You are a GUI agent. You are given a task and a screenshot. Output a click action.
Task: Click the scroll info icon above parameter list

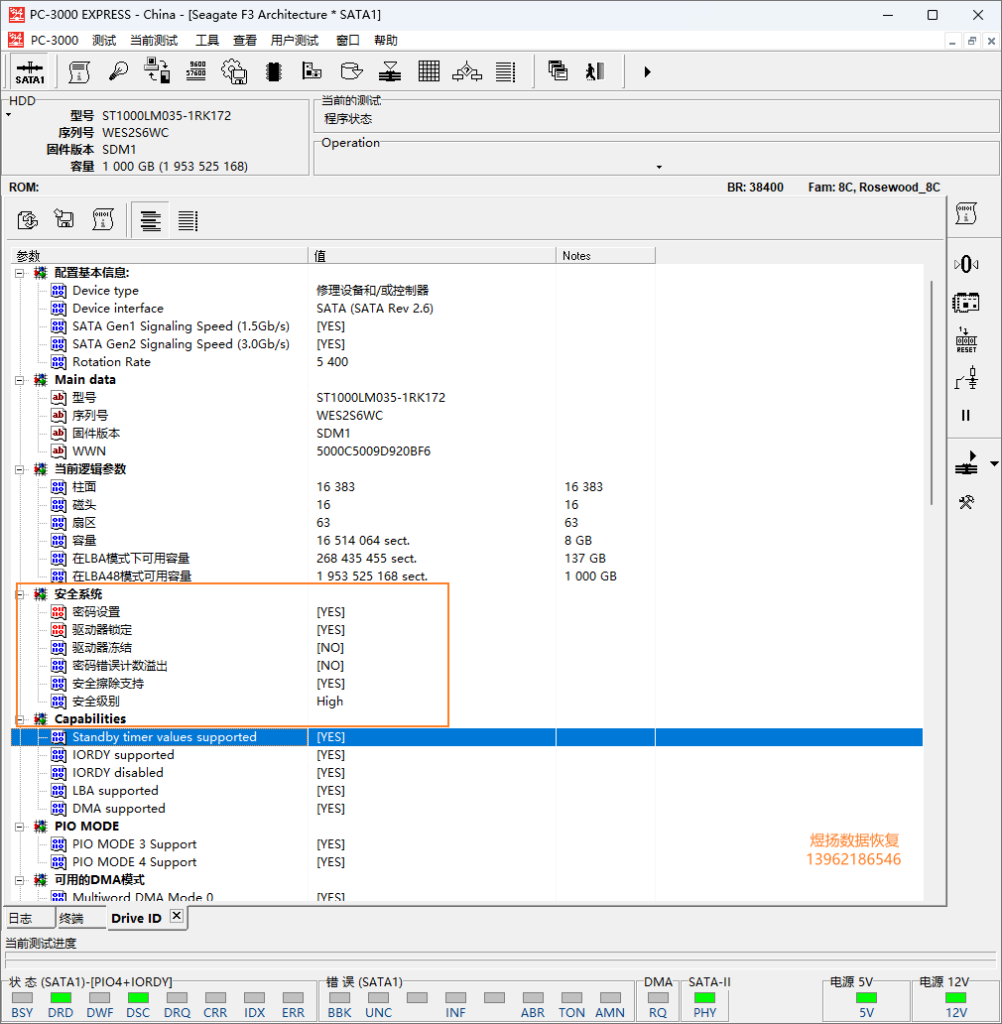pos(103,219)
